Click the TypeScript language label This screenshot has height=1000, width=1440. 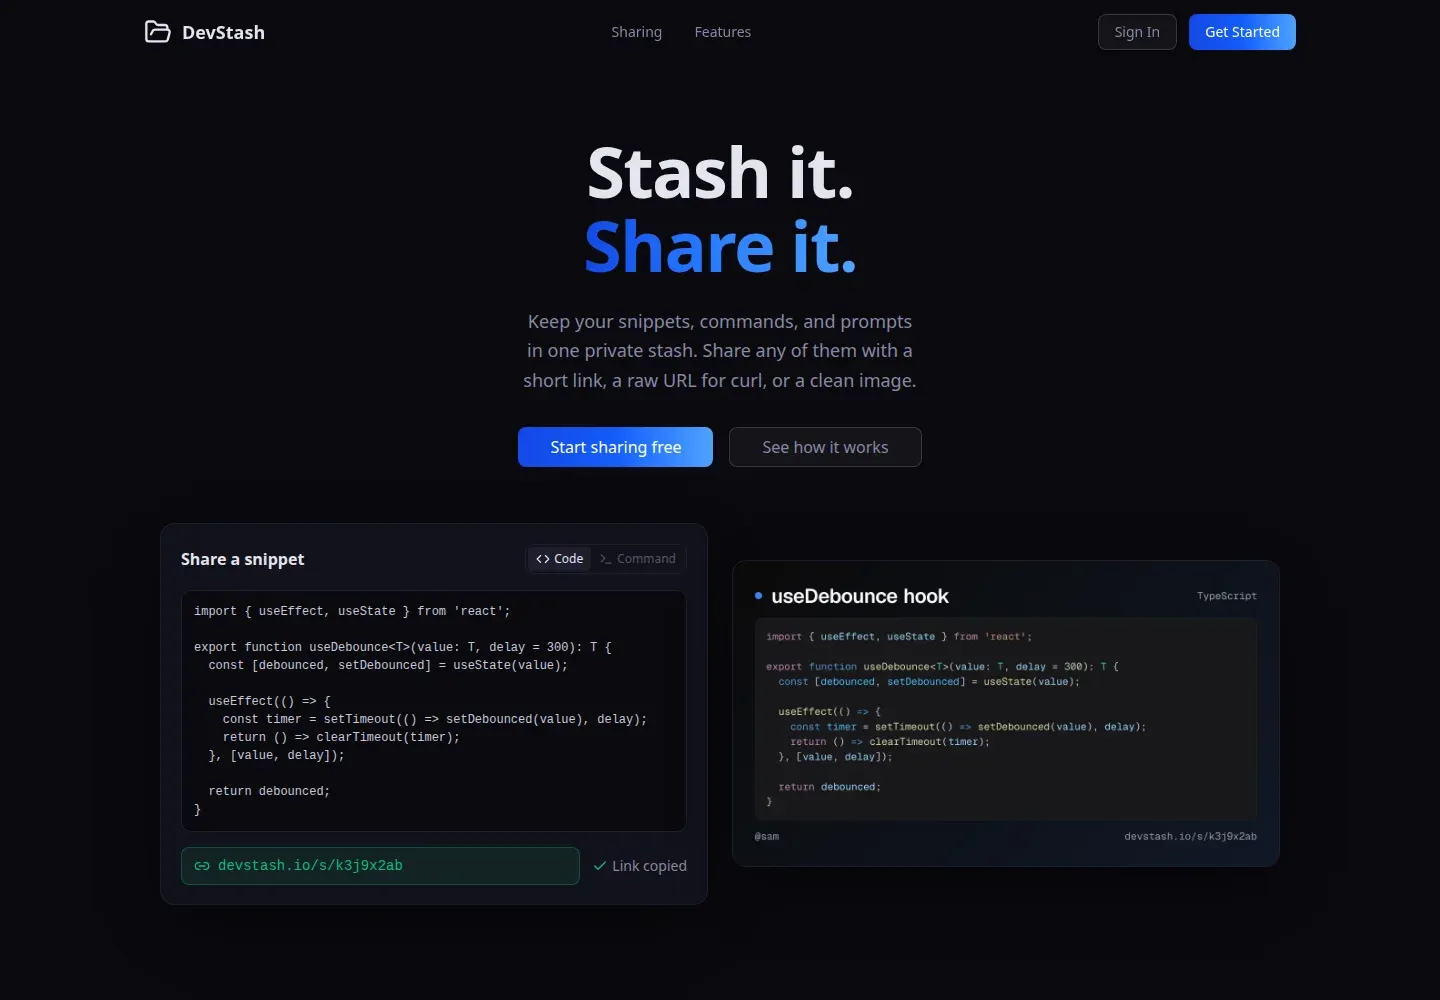click(1227, 596)
